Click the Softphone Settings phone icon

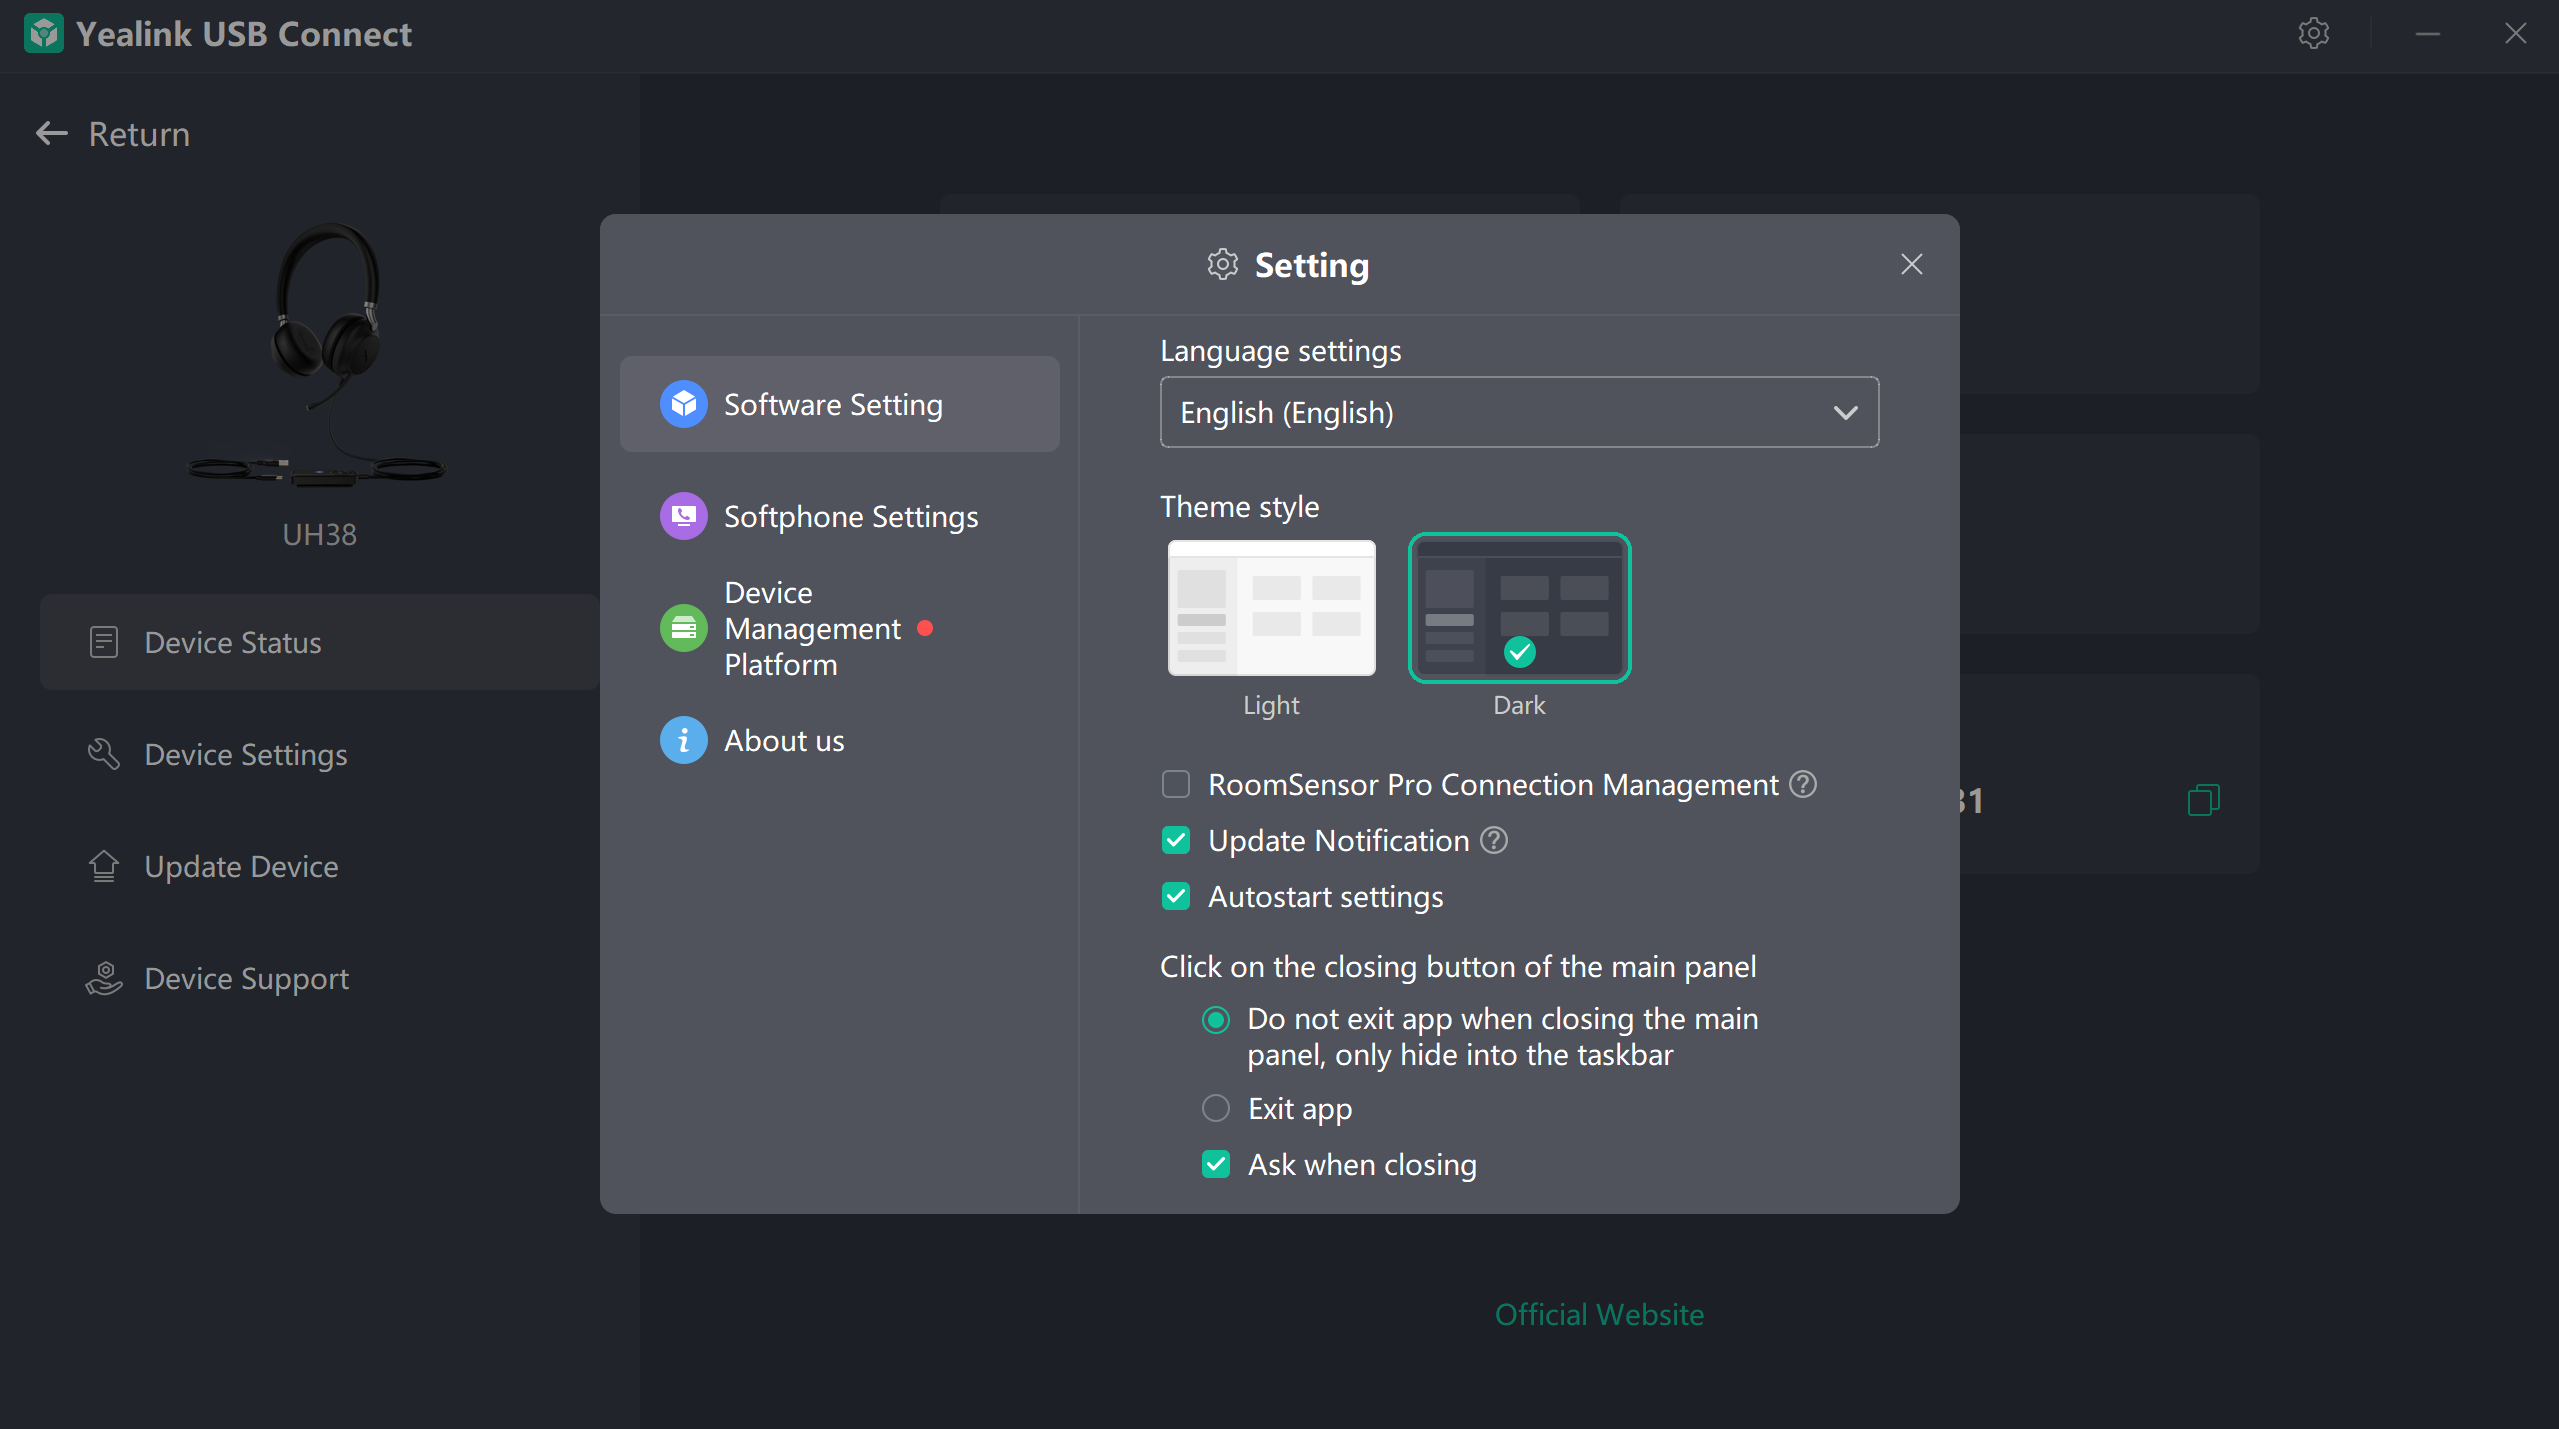[684, 517]
